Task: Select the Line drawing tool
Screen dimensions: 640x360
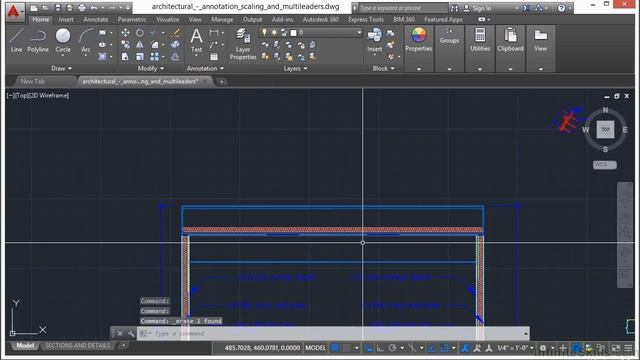Action: pyautogui.click(x=16, y=40)
